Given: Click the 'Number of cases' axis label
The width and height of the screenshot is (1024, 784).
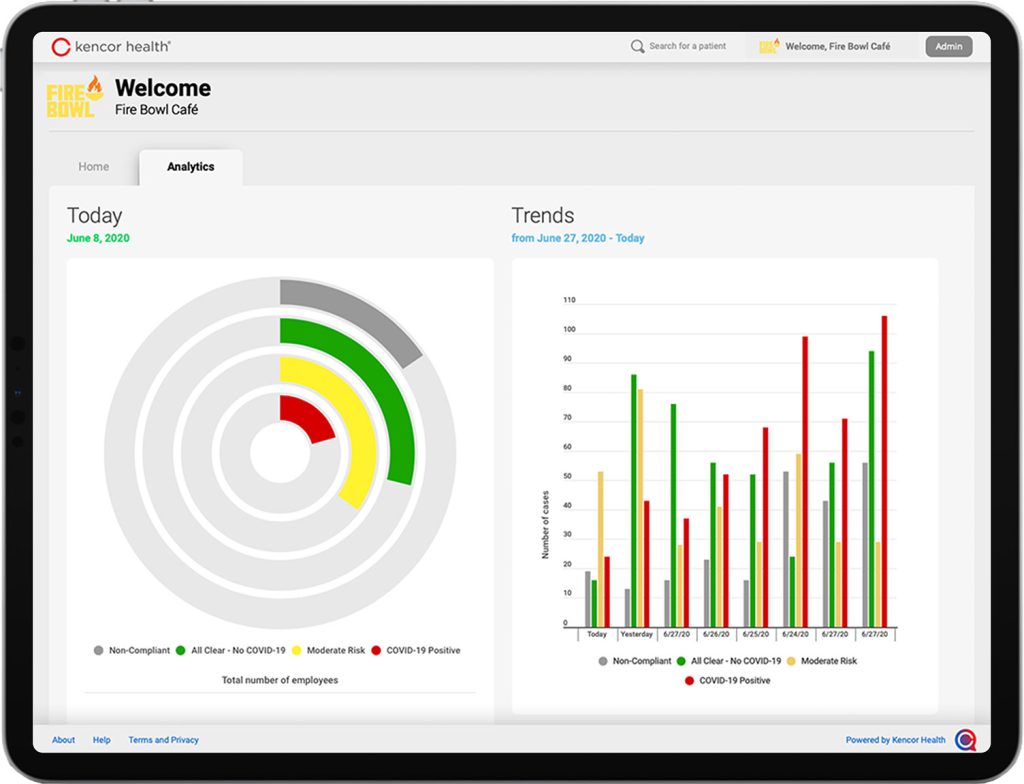Looking at the screenshot, I should tap(545, 525).
